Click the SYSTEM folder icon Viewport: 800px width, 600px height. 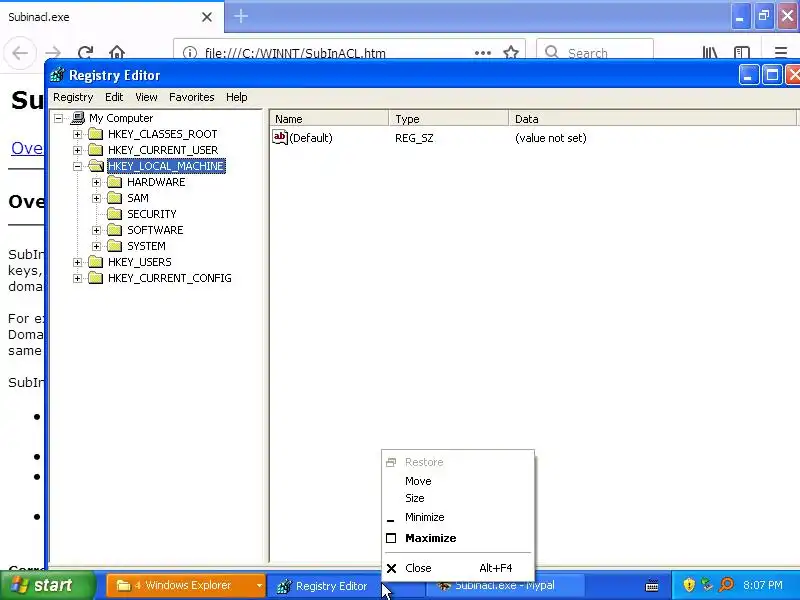115,246
